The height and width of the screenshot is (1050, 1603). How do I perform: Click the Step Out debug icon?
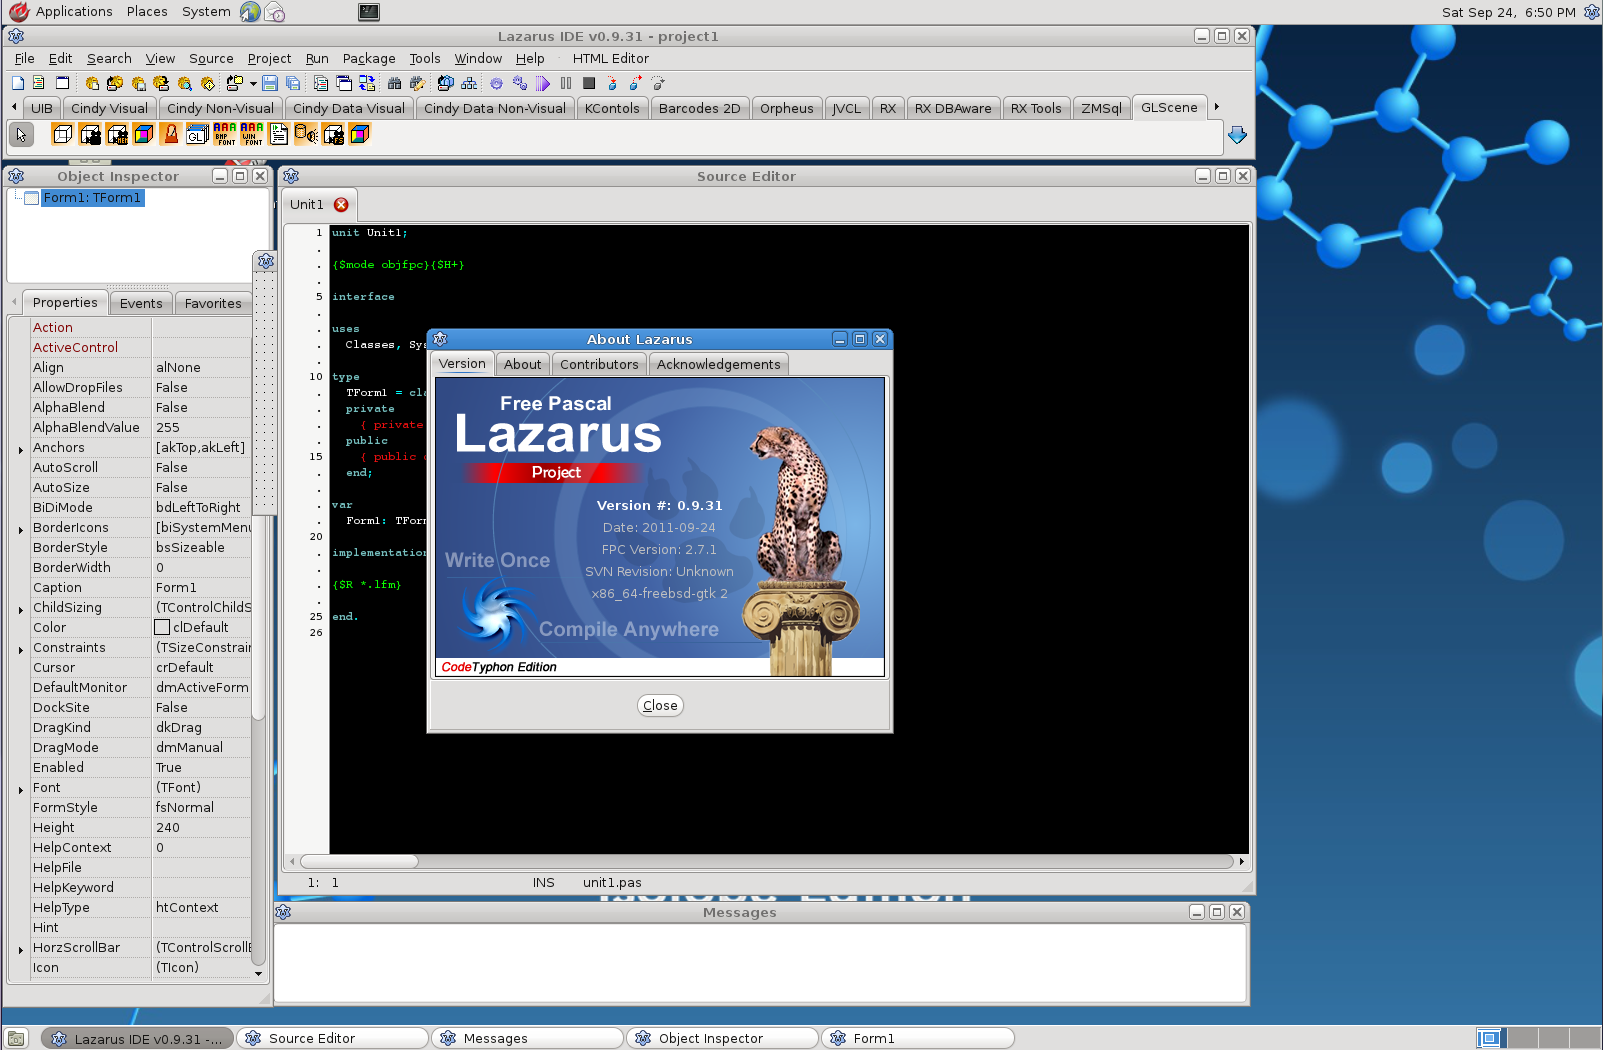tap(658, 83)
